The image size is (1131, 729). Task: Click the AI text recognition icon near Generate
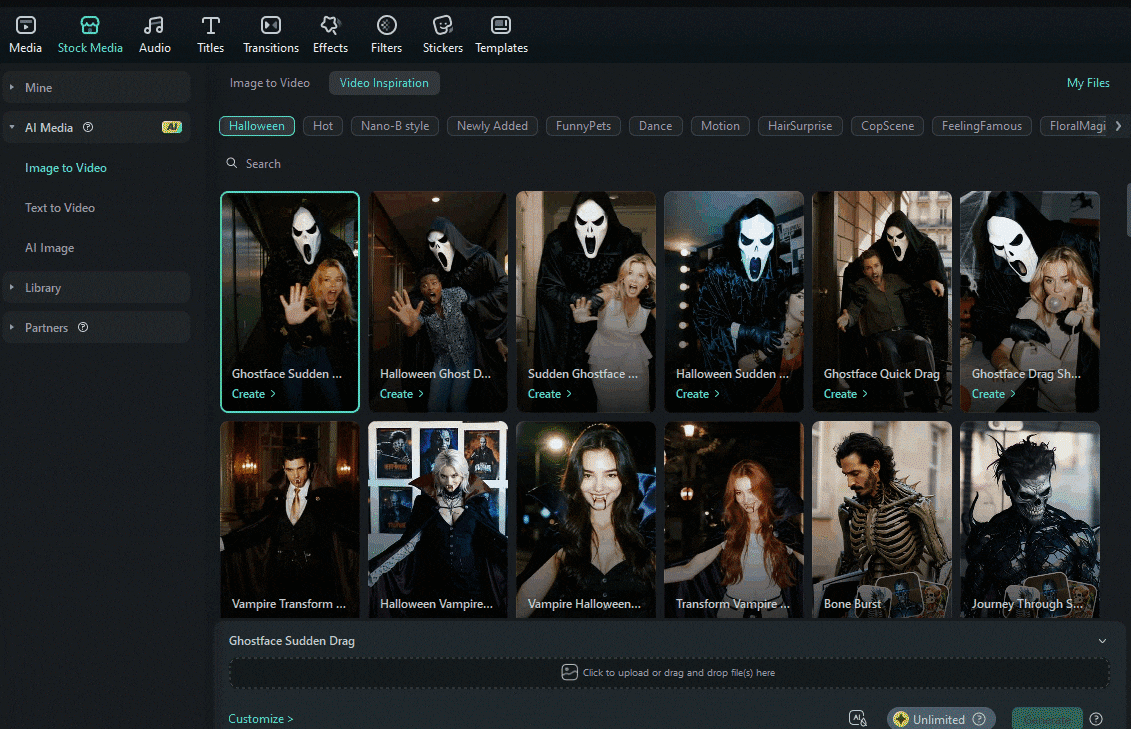pyautogui.click(x=857, y=718)
